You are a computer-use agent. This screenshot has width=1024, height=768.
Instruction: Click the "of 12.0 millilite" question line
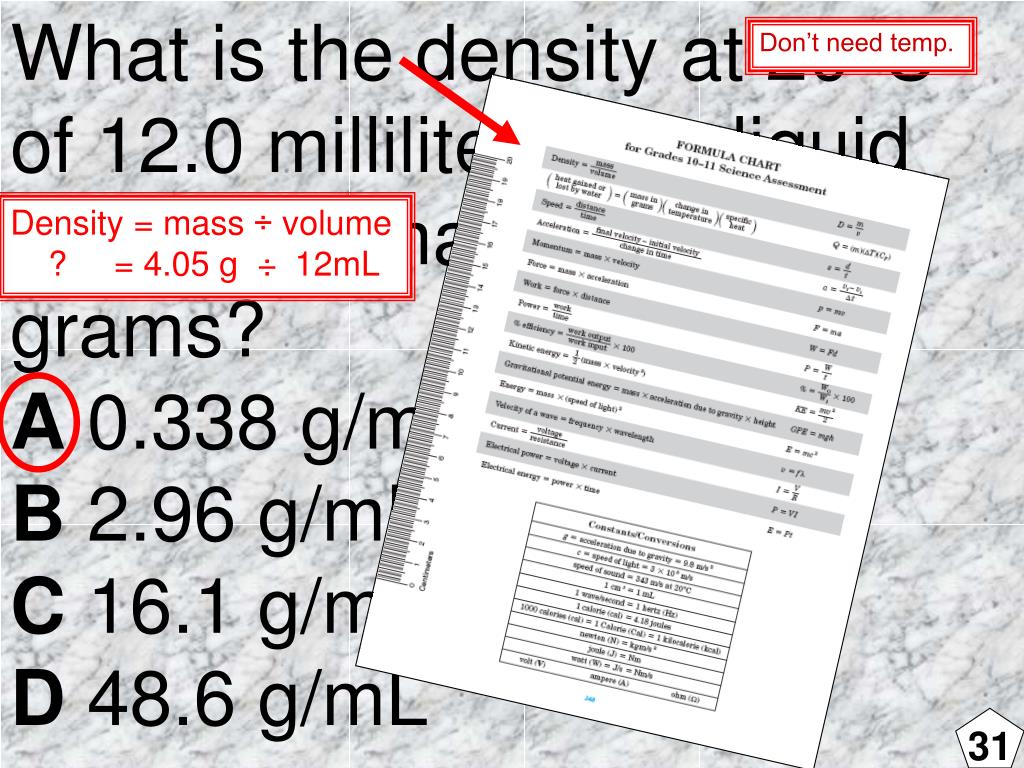click(x=245, y=145)
